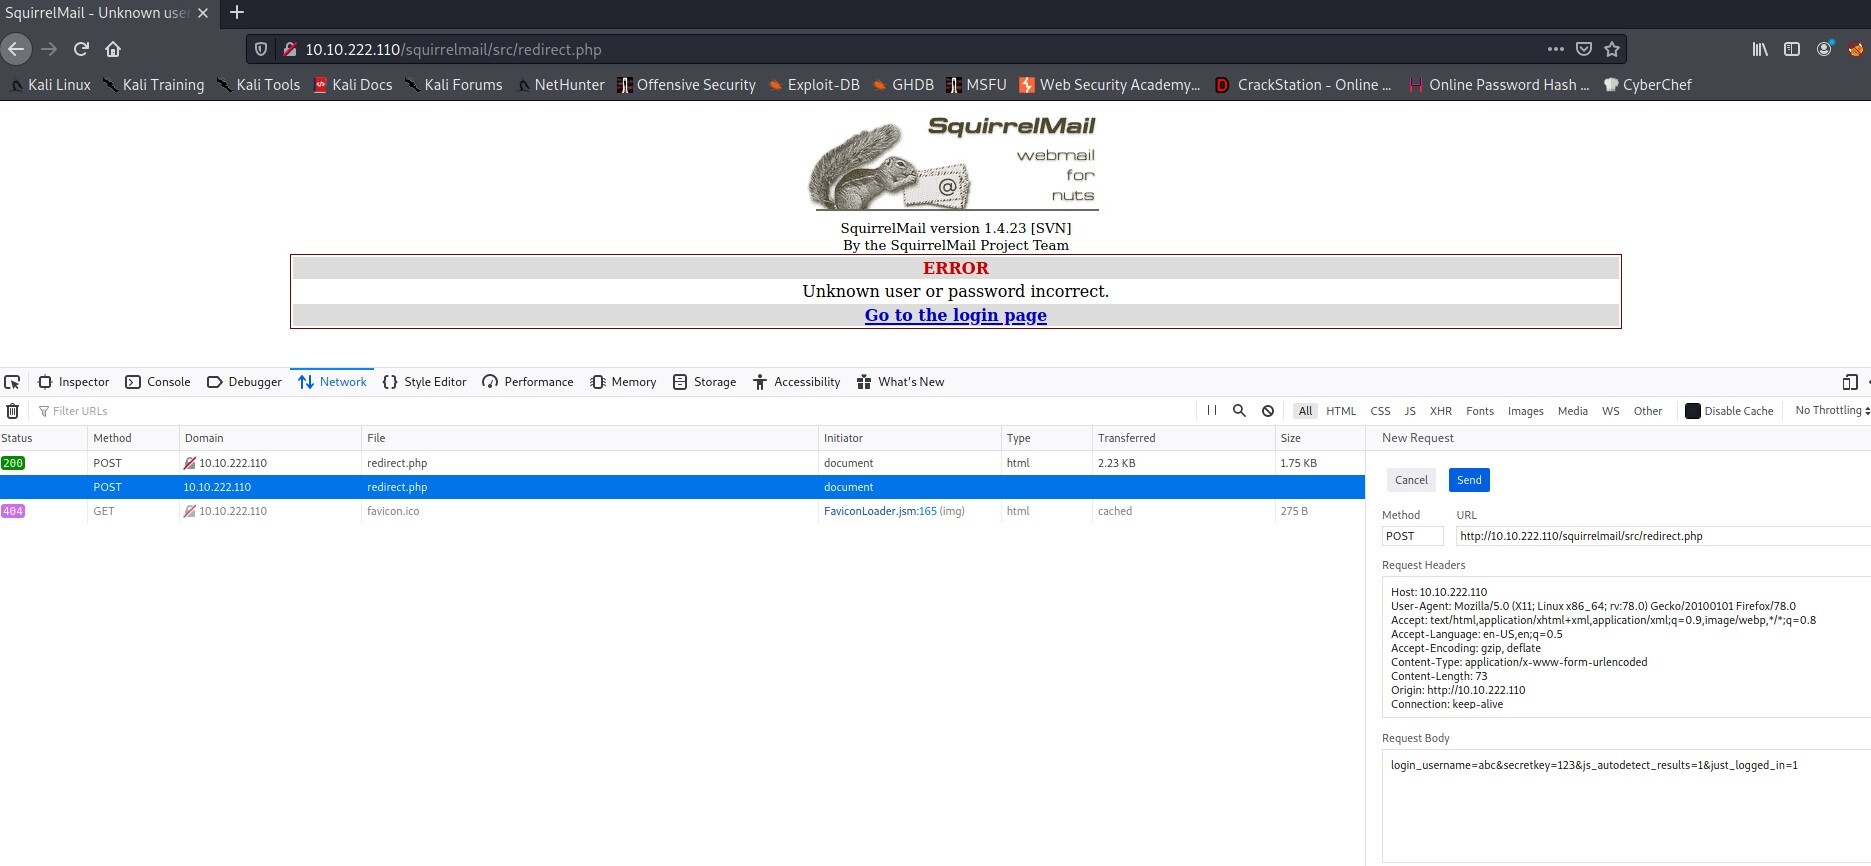This screenshot has width=1871, height=866.
Task: Activate the element picker icon
Action: (x=12, y=382)
